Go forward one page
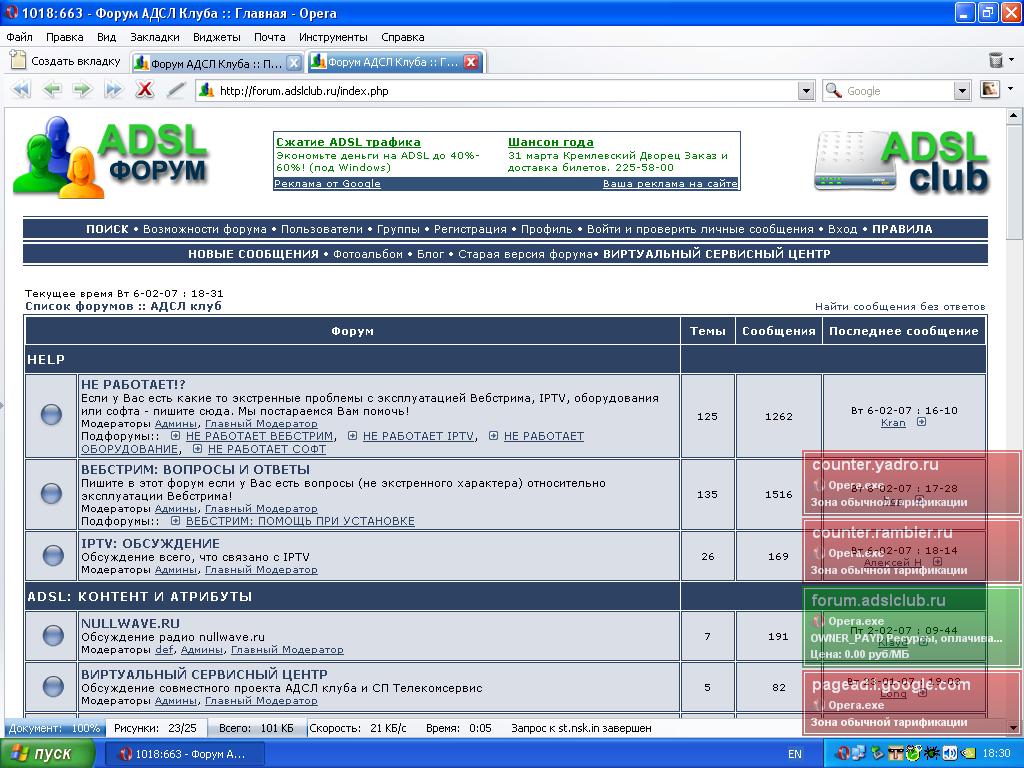Viewport: 1024px width, 768px height. [x=82, y=89]
